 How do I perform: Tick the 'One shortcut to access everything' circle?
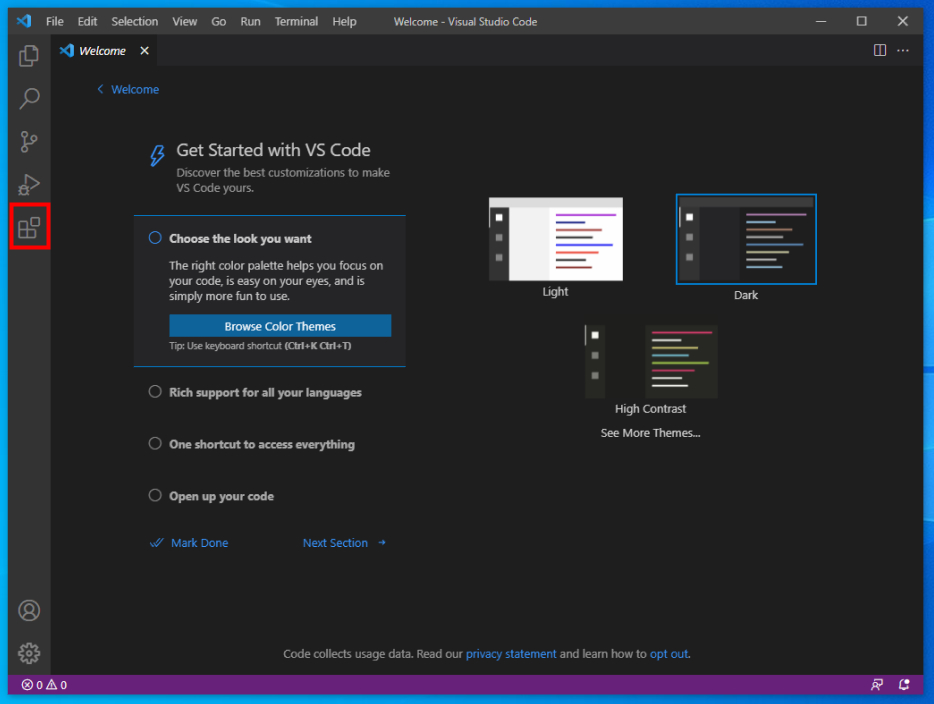tap(155, 443)
